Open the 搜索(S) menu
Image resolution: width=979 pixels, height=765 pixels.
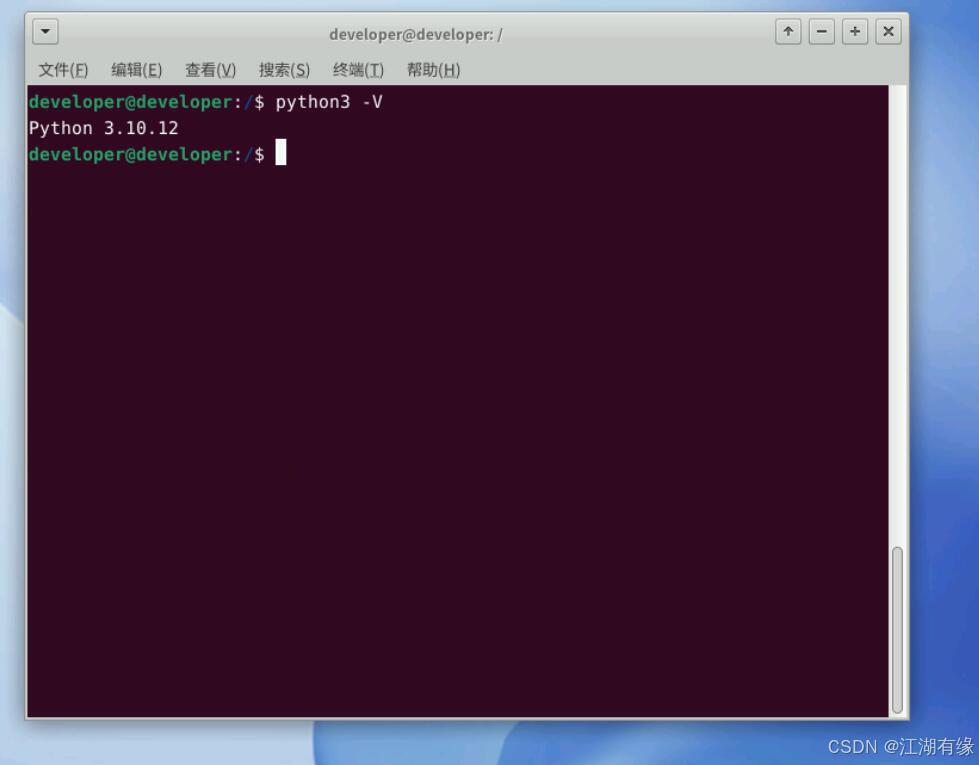click(285, 70)
